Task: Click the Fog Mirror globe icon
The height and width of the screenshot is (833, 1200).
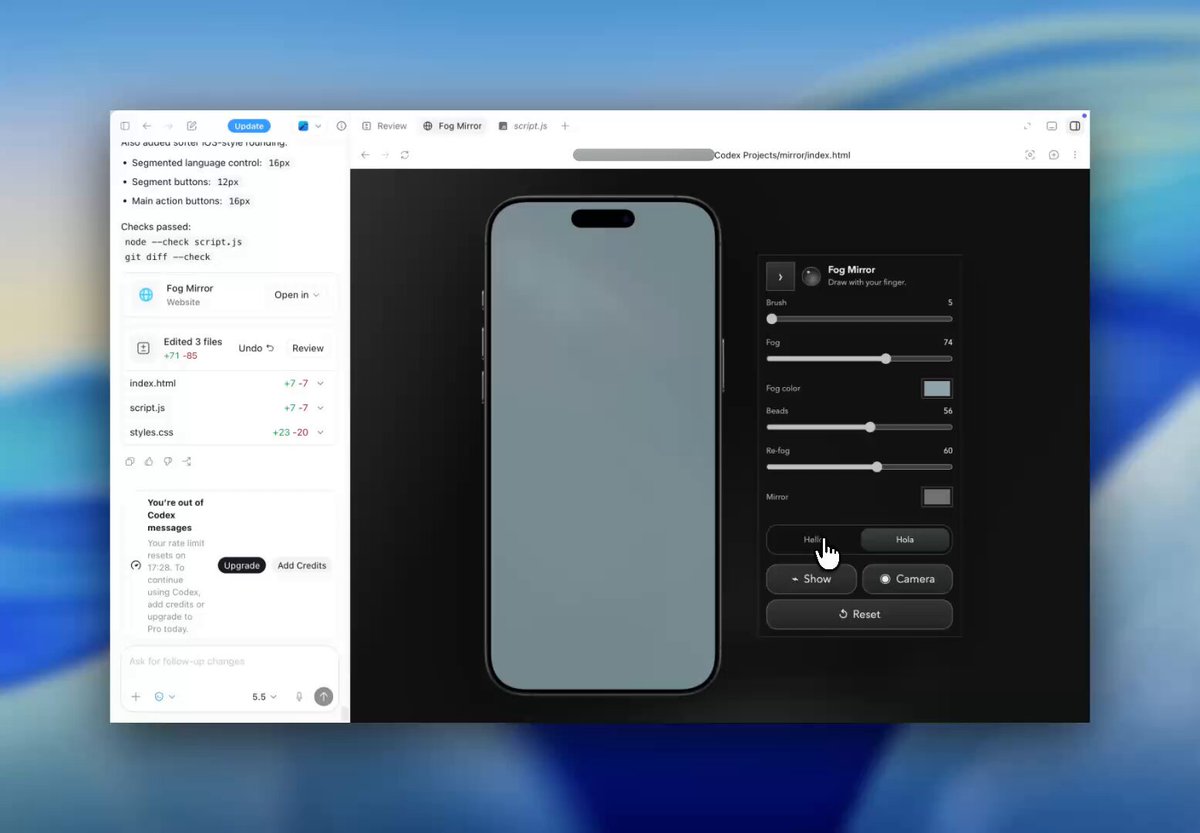Action: 146,295
